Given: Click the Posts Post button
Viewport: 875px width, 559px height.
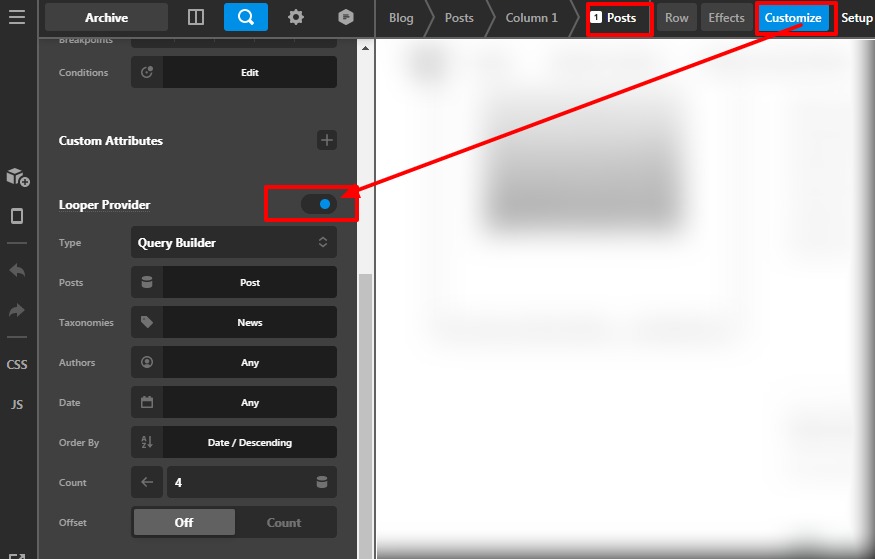Looking at the screenshot, I should click(x=249, y=282).
